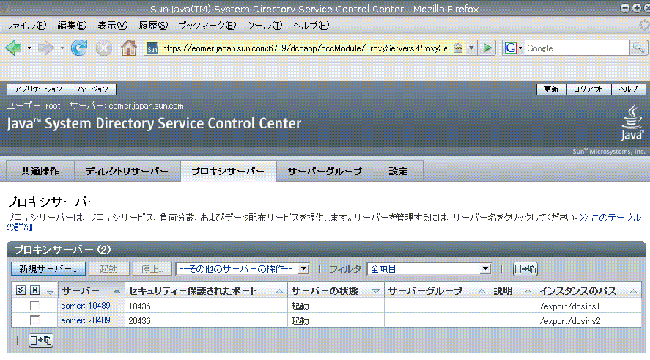Screen dimensions: 650x360
Task: Click the 停止 button above the table
Action: [x=152, y=269]
